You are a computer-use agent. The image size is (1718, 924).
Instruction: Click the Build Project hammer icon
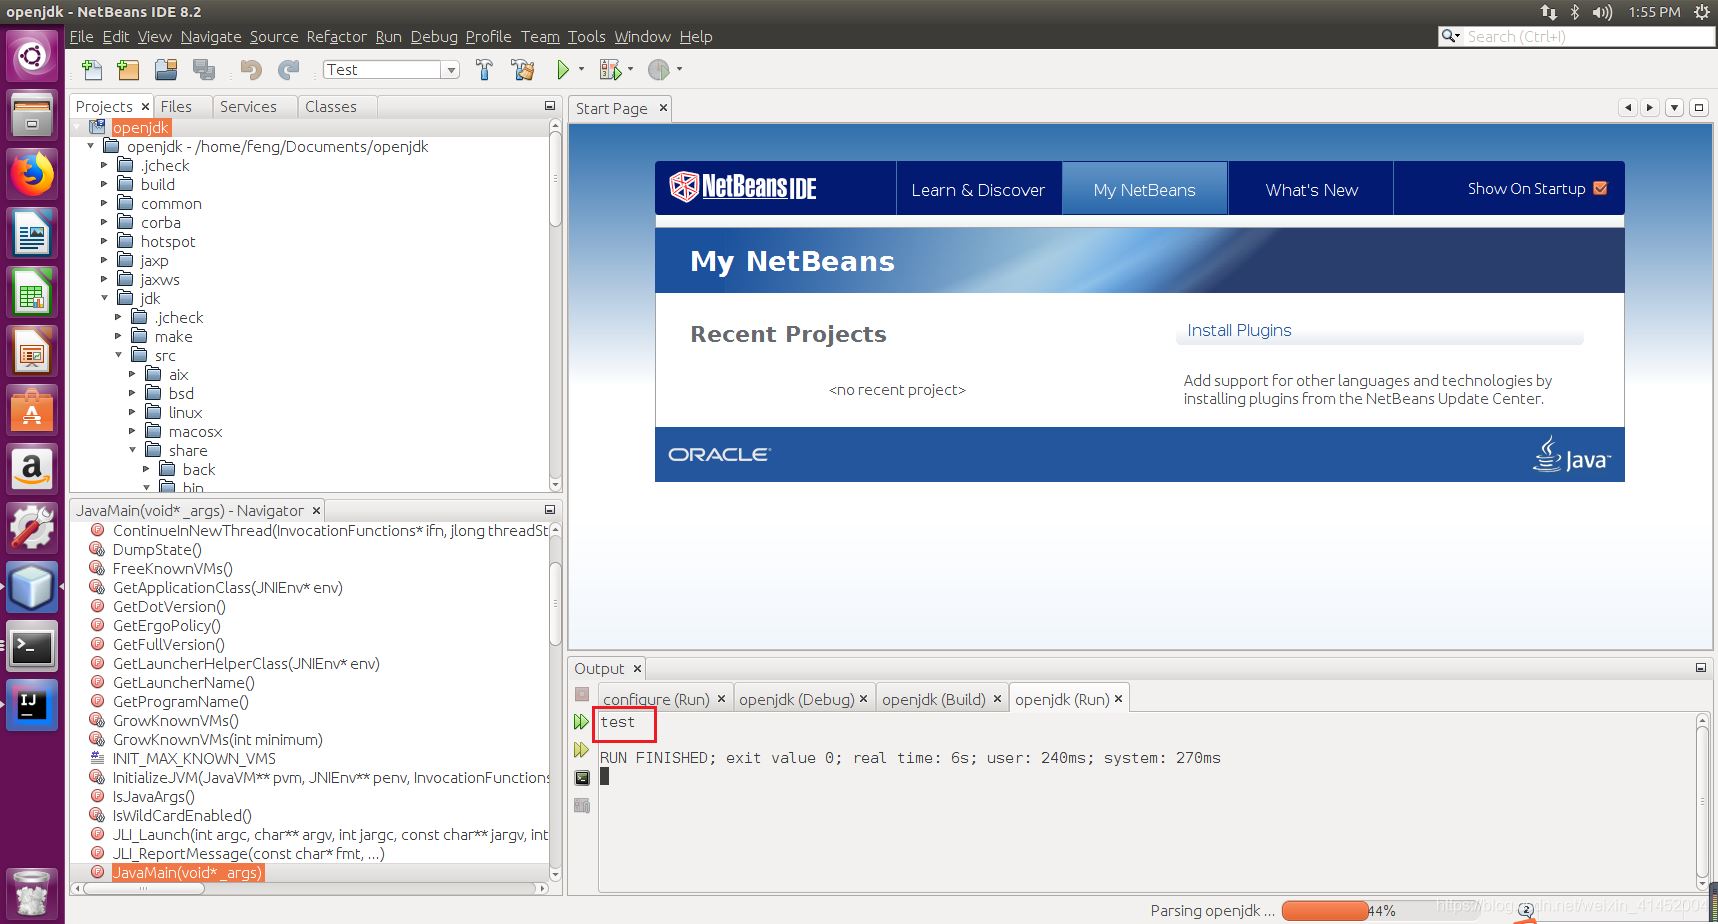[484, 70]
